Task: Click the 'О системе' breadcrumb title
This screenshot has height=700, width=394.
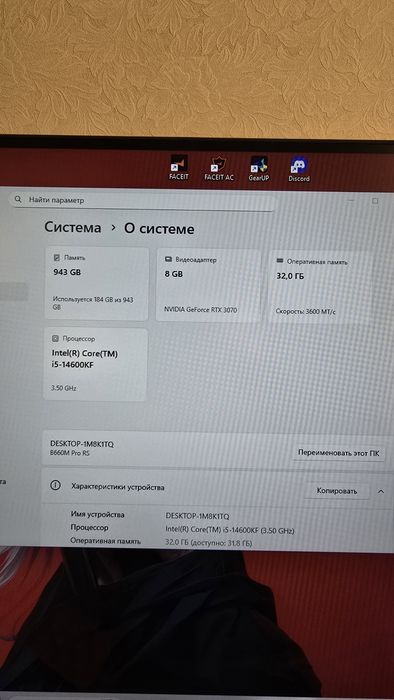Action: (159, 229)
